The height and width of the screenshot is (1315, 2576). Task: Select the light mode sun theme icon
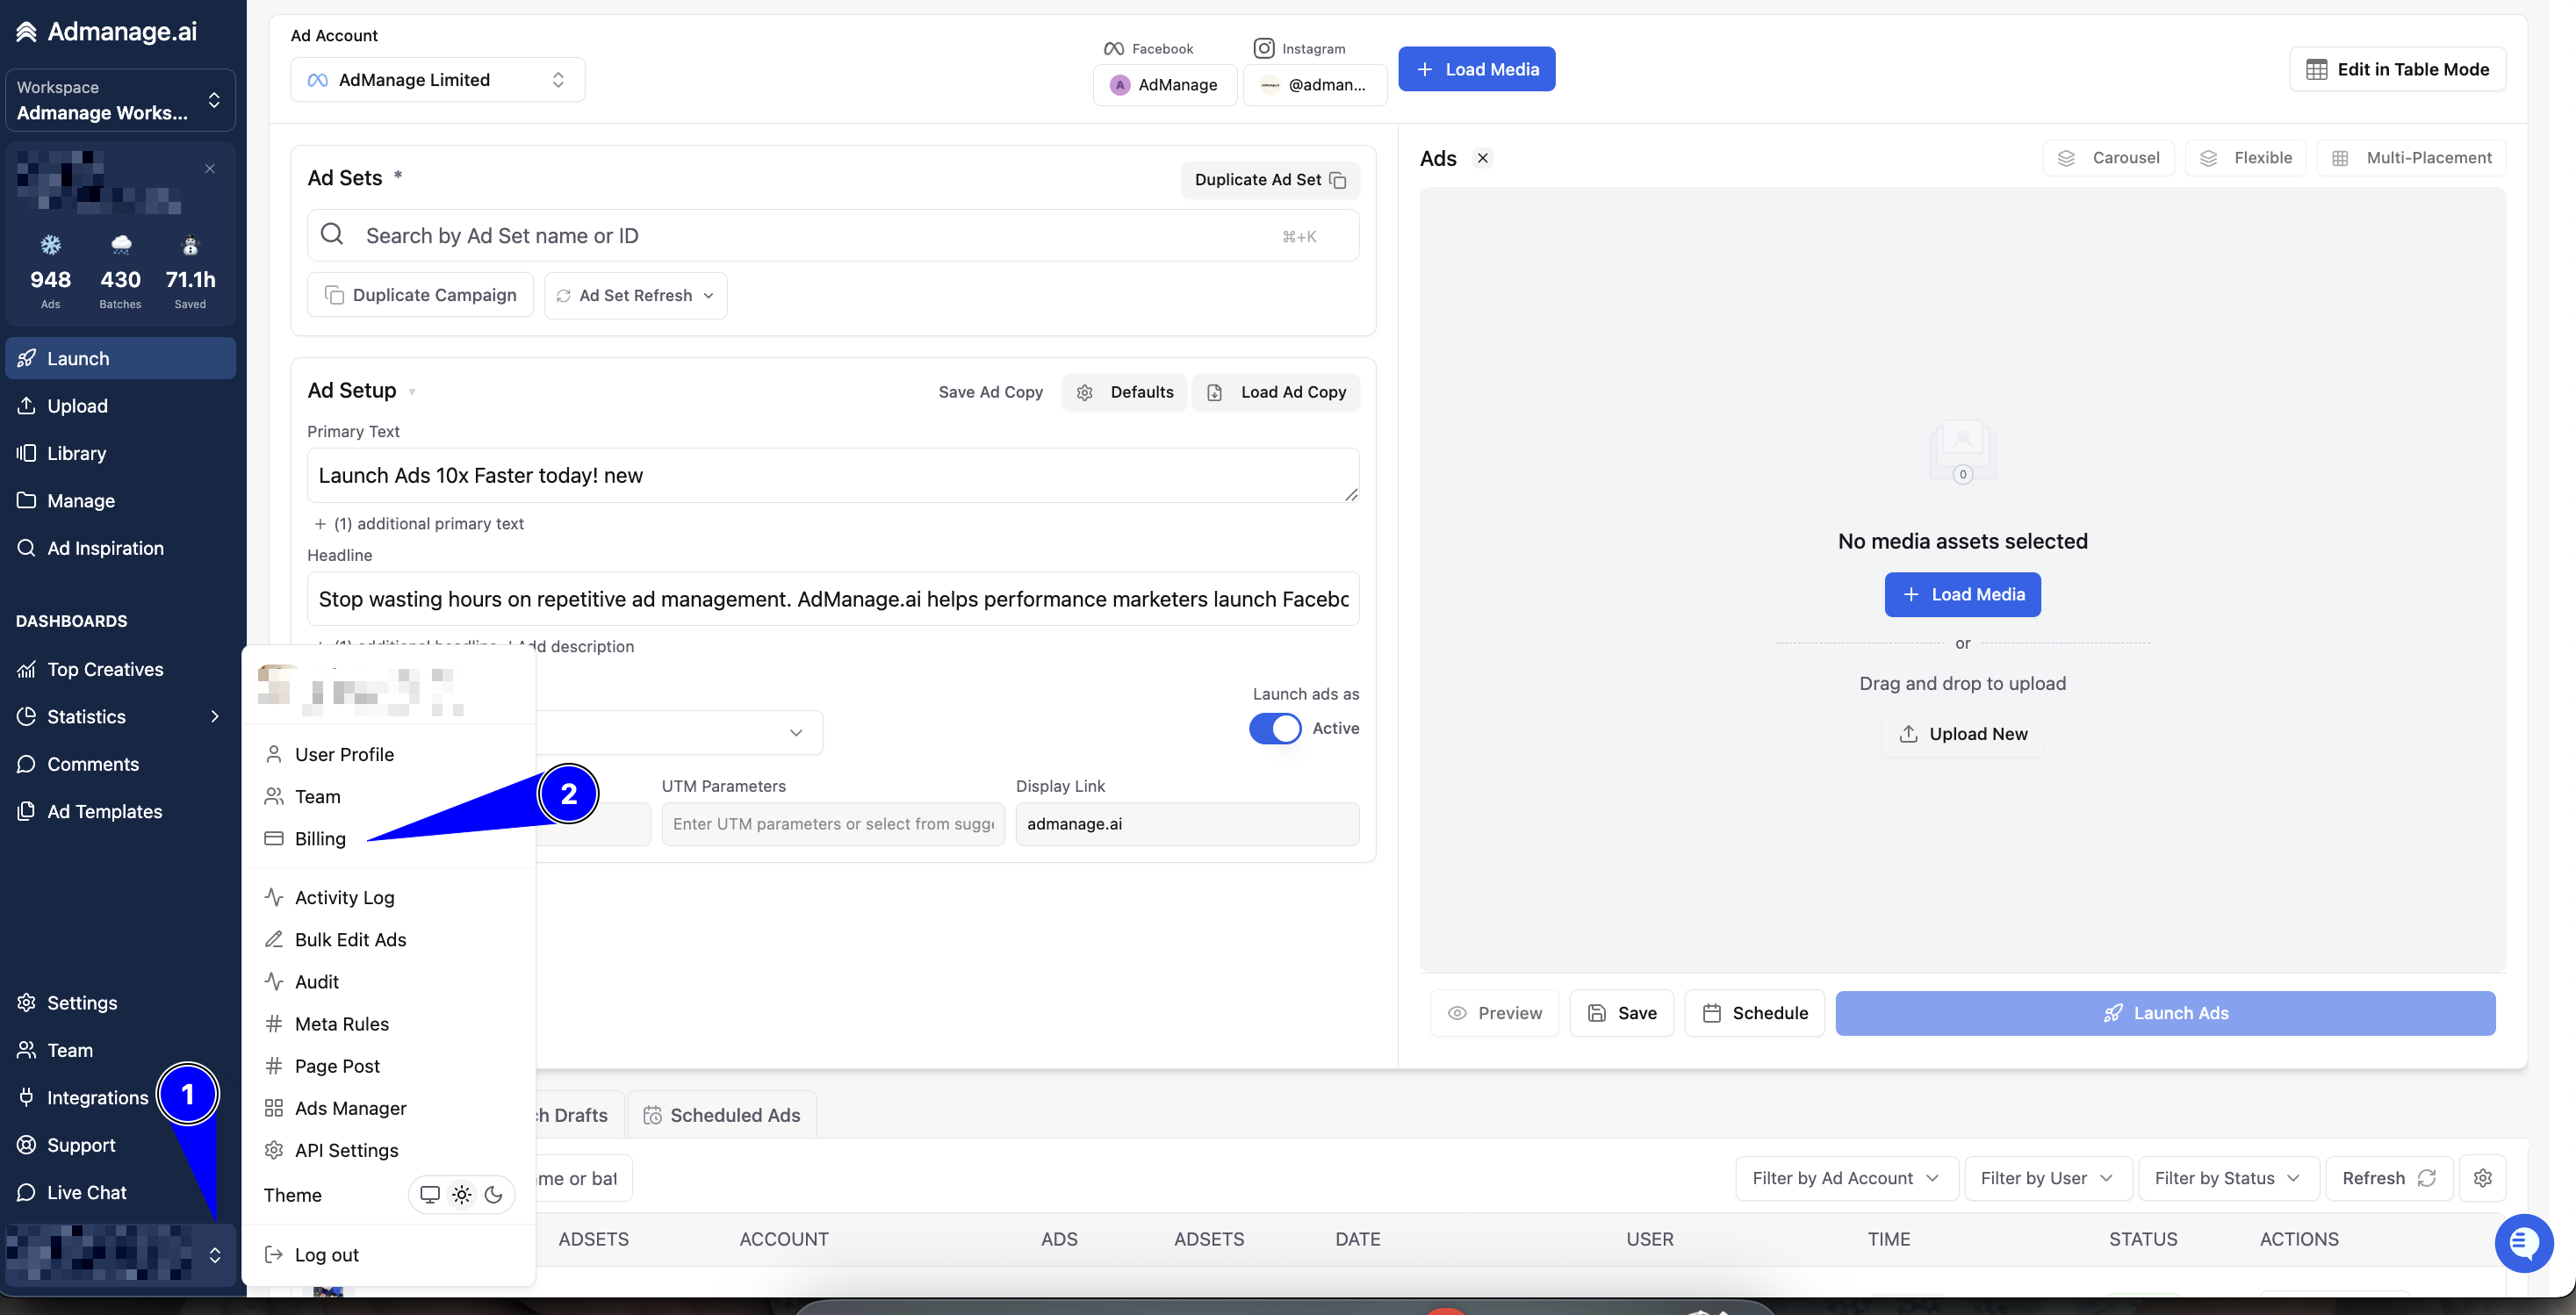pos(461,1195)
